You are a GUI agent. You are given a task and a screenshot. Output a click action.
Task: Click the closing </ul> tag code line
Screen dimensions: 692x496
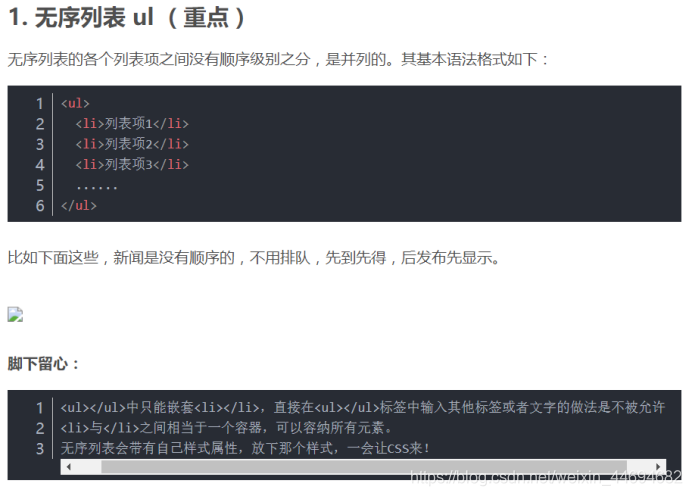[x=79, y=205]
